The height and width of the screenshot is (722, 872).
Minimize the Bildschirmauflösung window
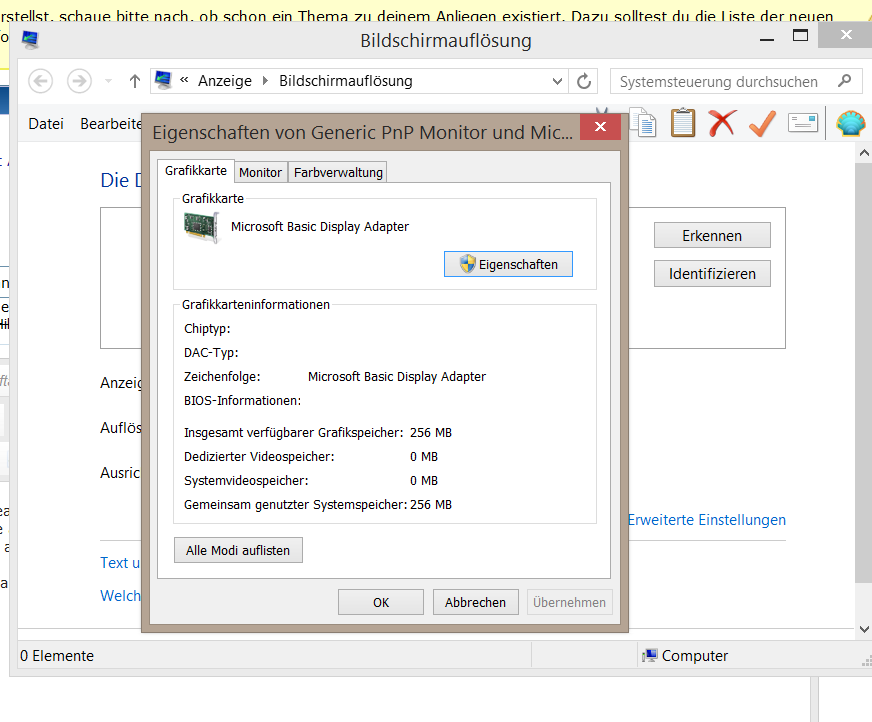[x=767, y=38]
